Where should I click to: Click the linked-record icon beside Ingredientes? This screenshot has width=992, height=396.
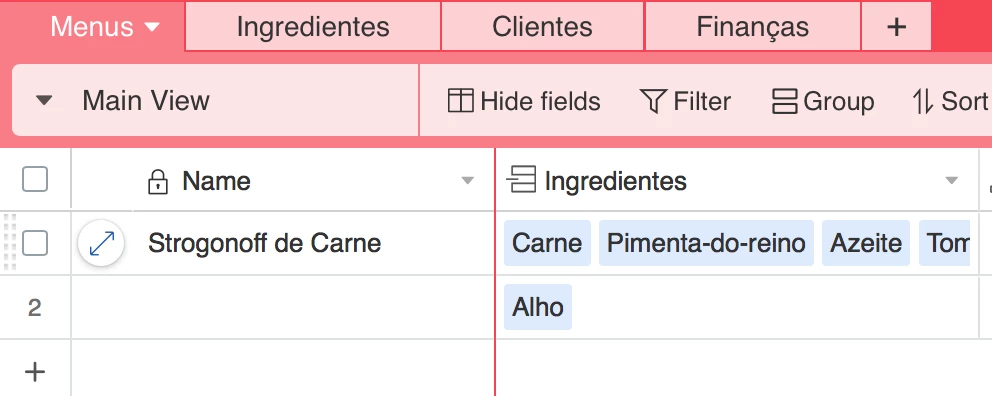(x=522, y=180)
